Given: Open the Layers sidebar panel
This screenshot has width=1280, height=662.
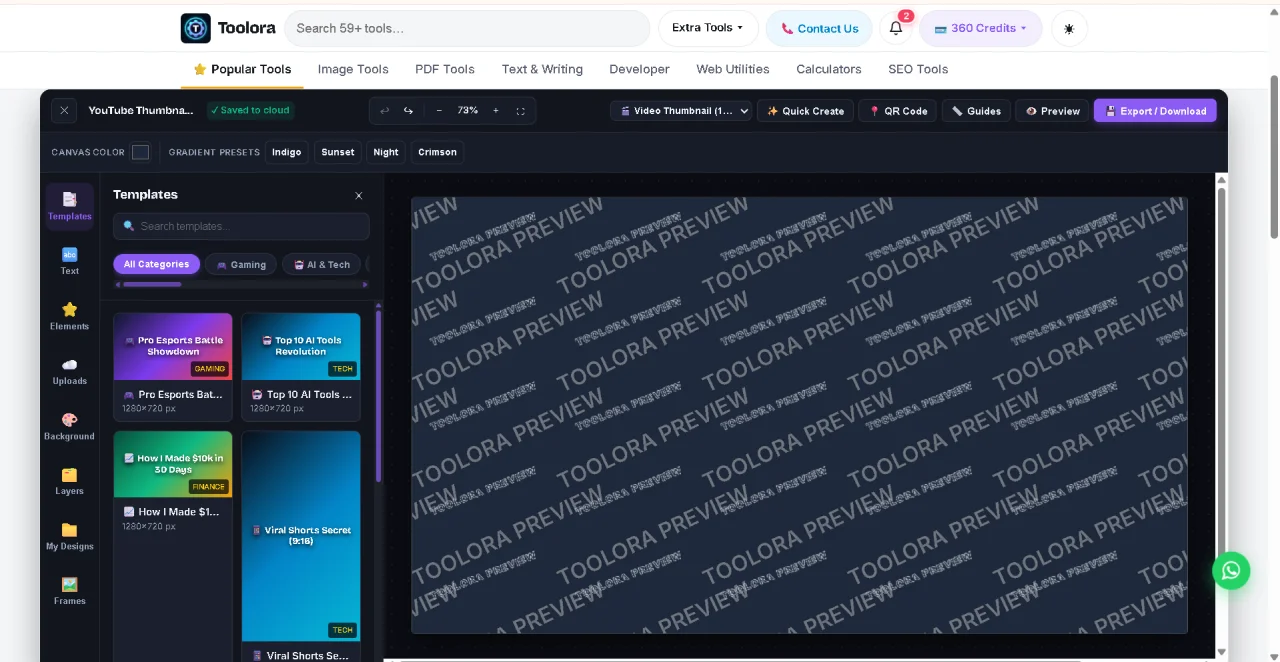Looking at the screenshot, I should coord(70,481).
